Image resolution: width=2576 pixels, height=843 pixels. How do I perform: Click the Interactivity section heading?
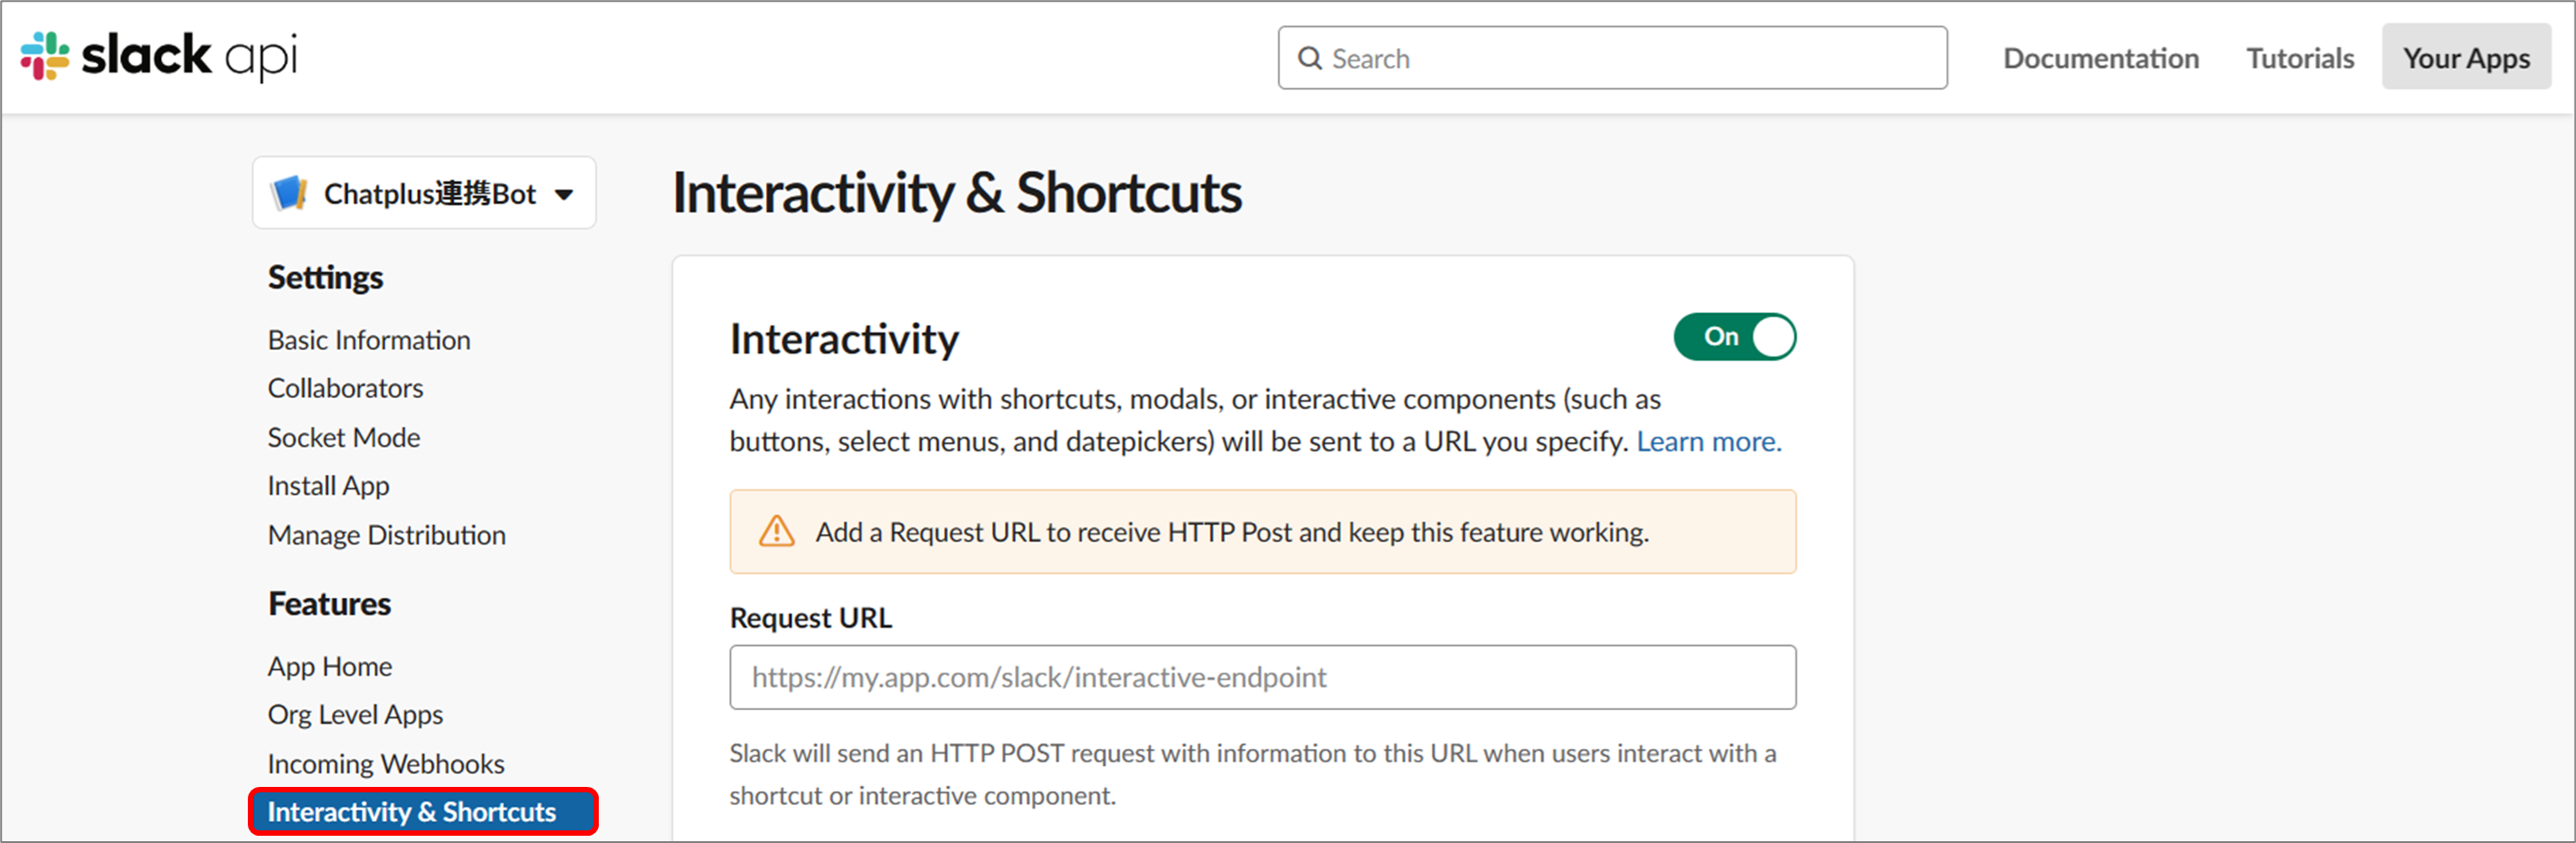click(x=844, y=339)
